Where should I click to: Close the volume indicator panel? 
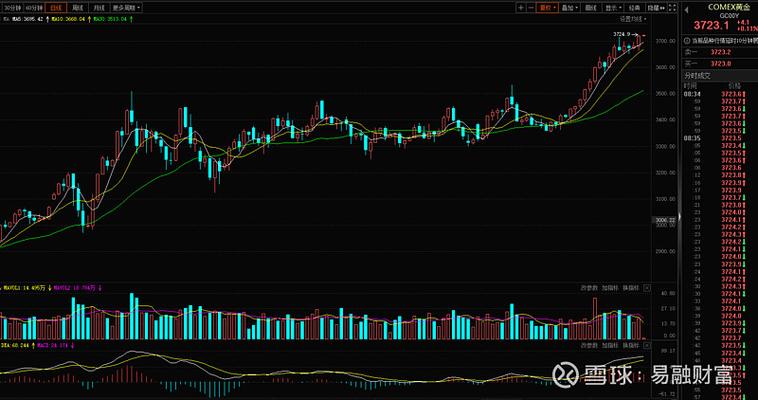(648, 287)
